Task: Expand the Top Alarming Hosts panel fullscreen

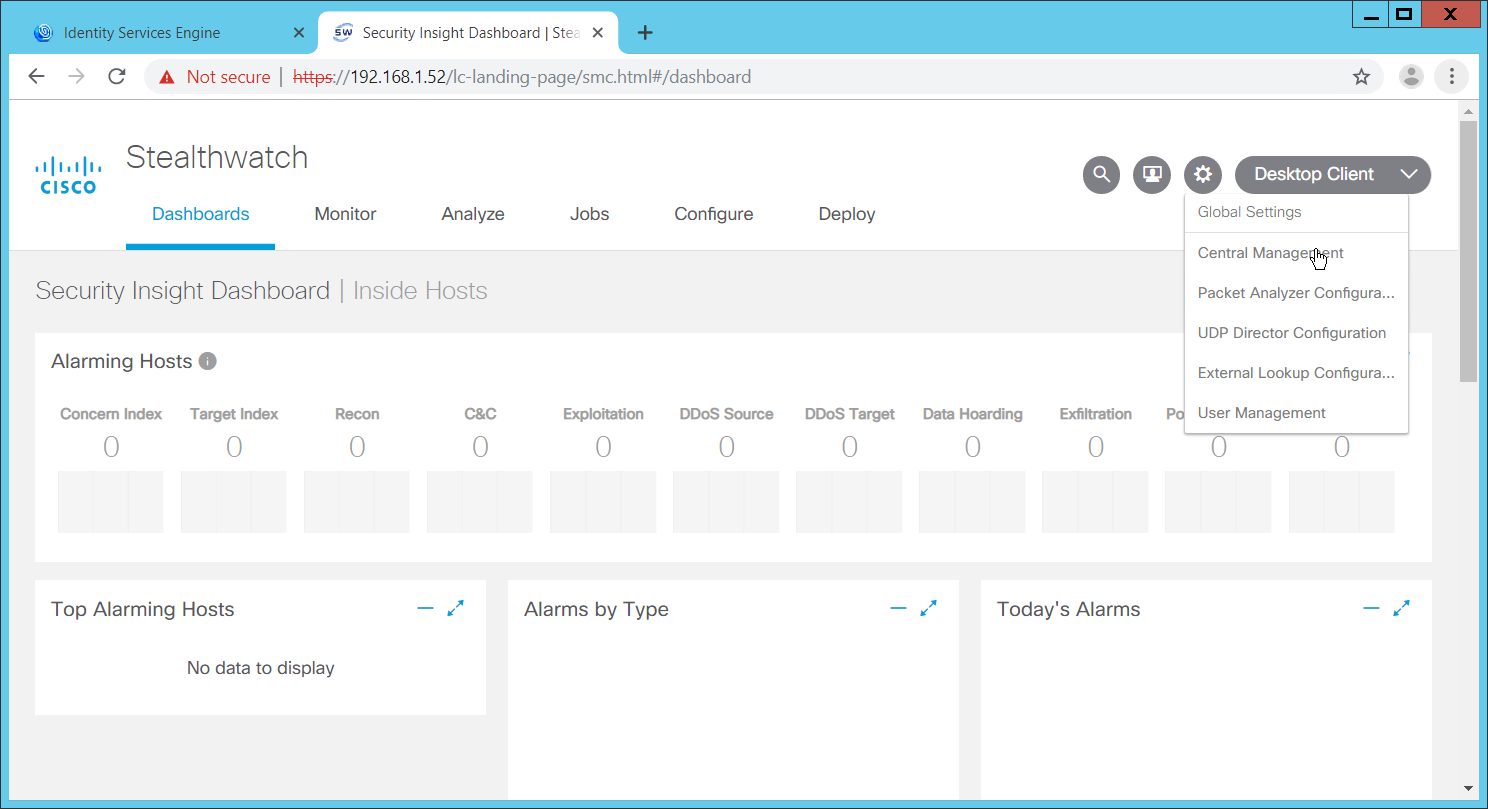Action: pos(456,608)
